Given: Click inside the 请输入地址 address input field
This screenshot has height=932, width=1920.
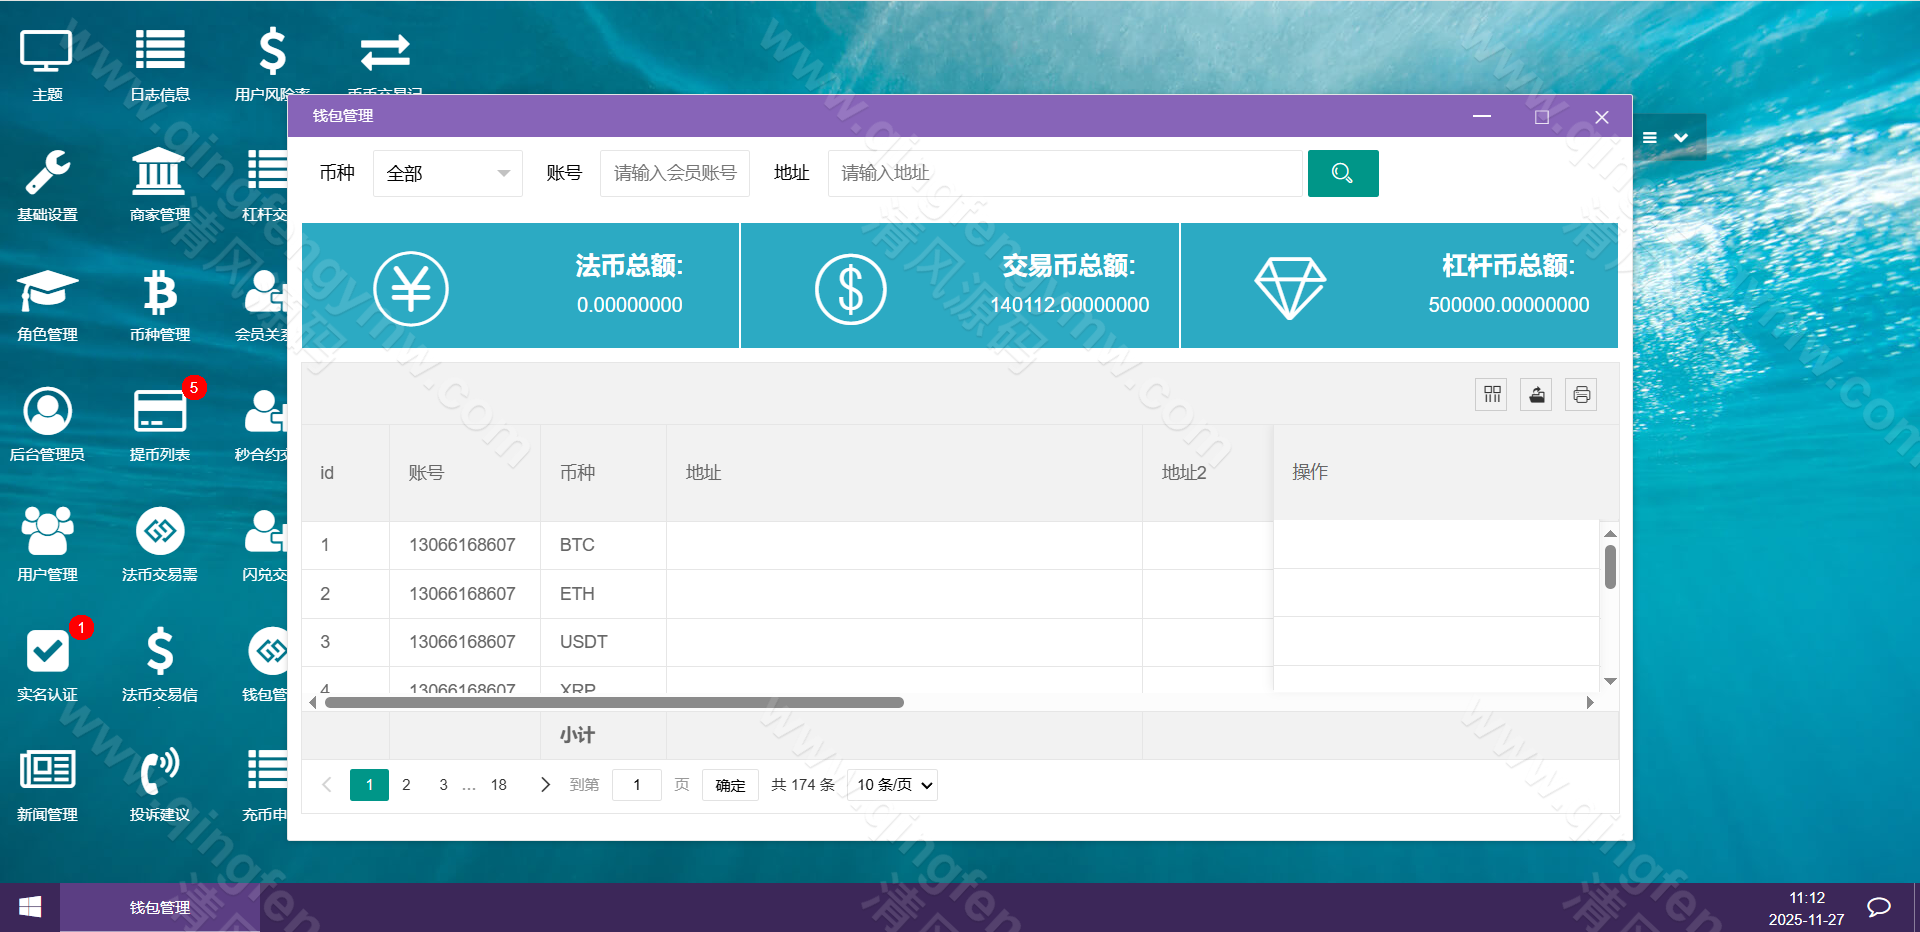Looking at the screenshot, I should [x=1063, y=173].
